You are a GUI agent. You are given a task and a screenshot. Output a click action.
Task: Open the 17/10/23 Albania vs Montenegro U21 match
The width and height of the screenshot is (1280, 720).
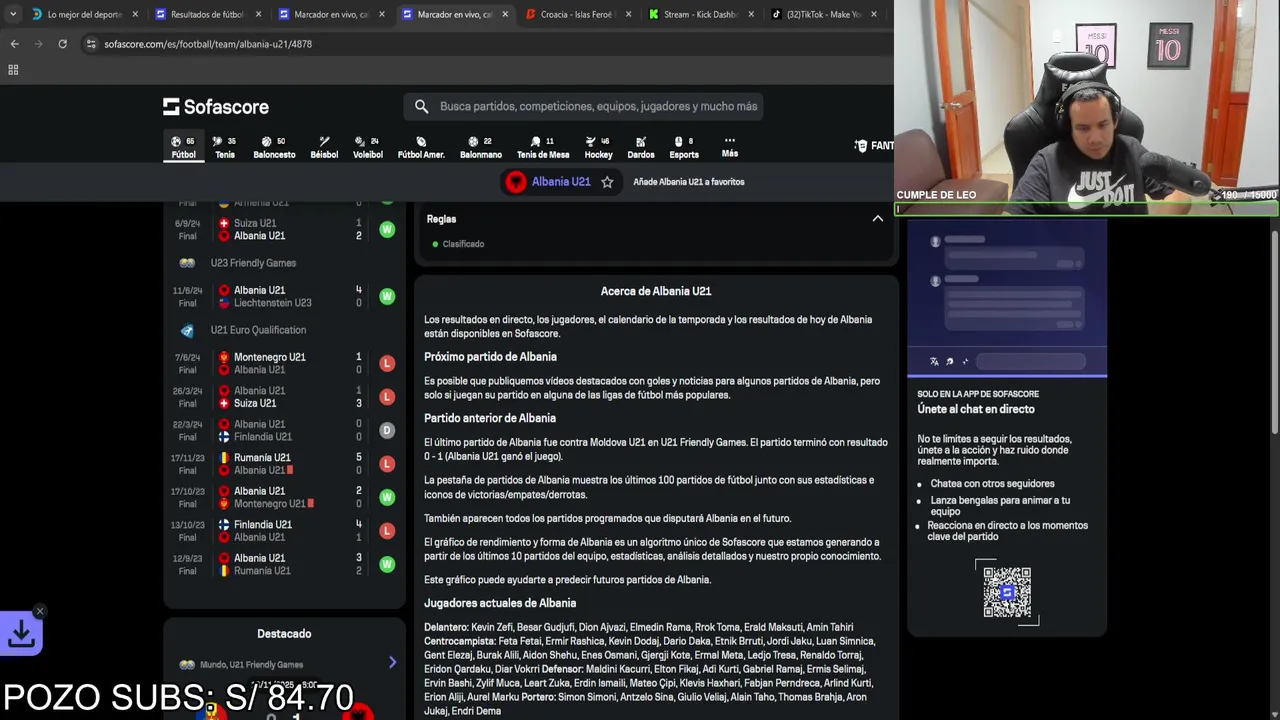(284, 497)
